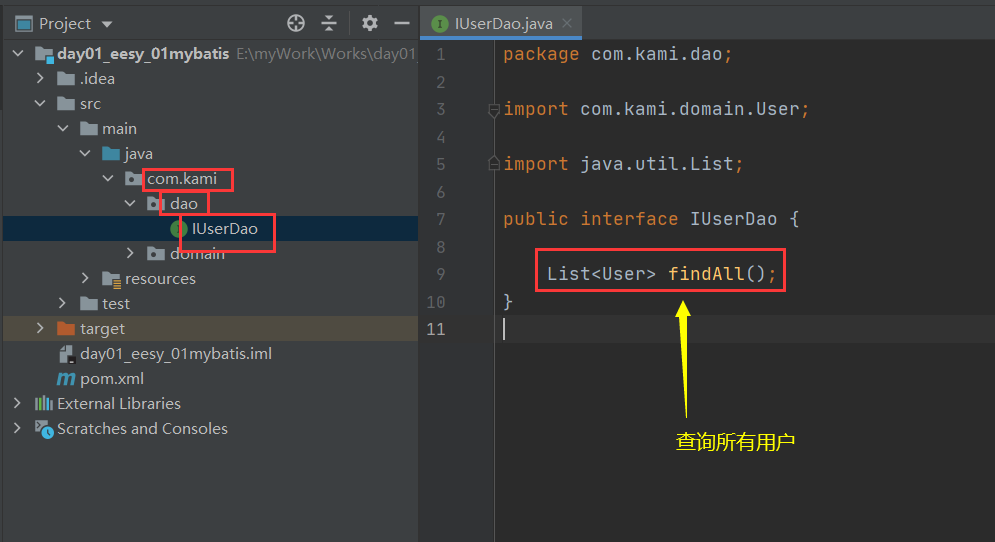Image resolution: width=995 pixels, height=542 pixels.
Task: Click the Project panel window icon
Action: (x=24, y=24)
